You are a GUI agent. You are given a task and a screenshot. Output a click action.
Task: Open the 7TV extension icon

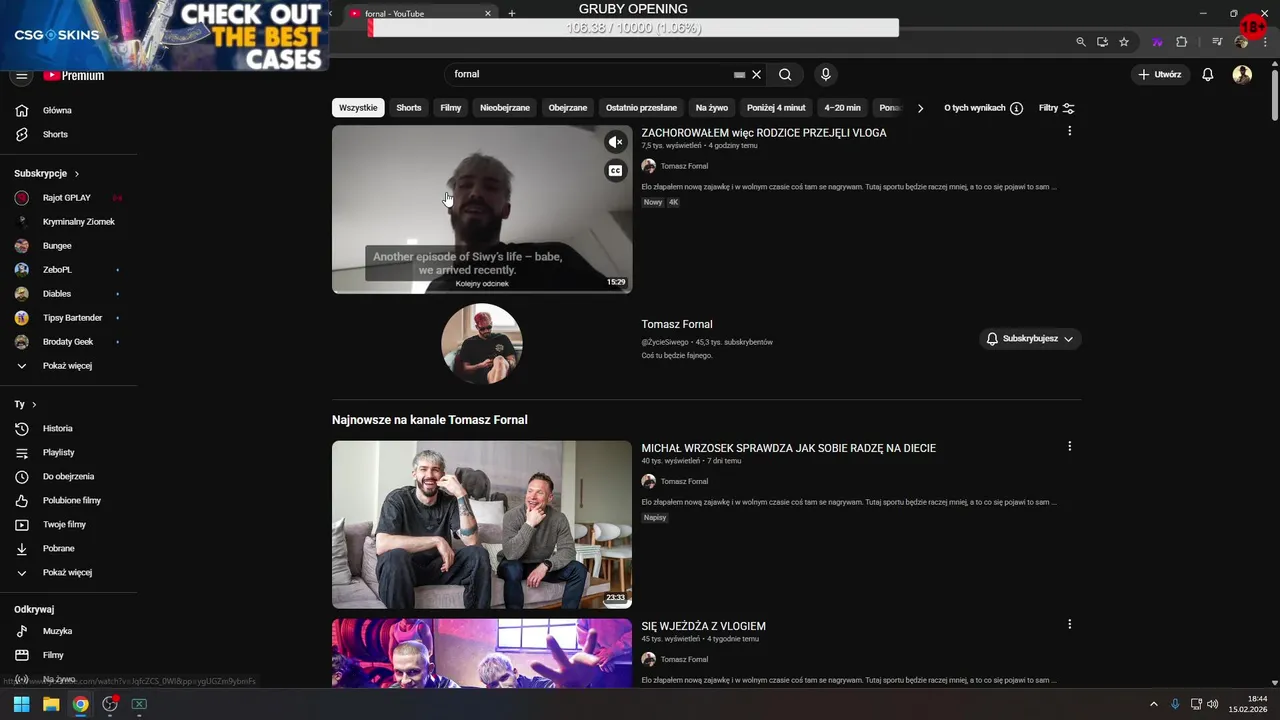tap(1157, 42)
